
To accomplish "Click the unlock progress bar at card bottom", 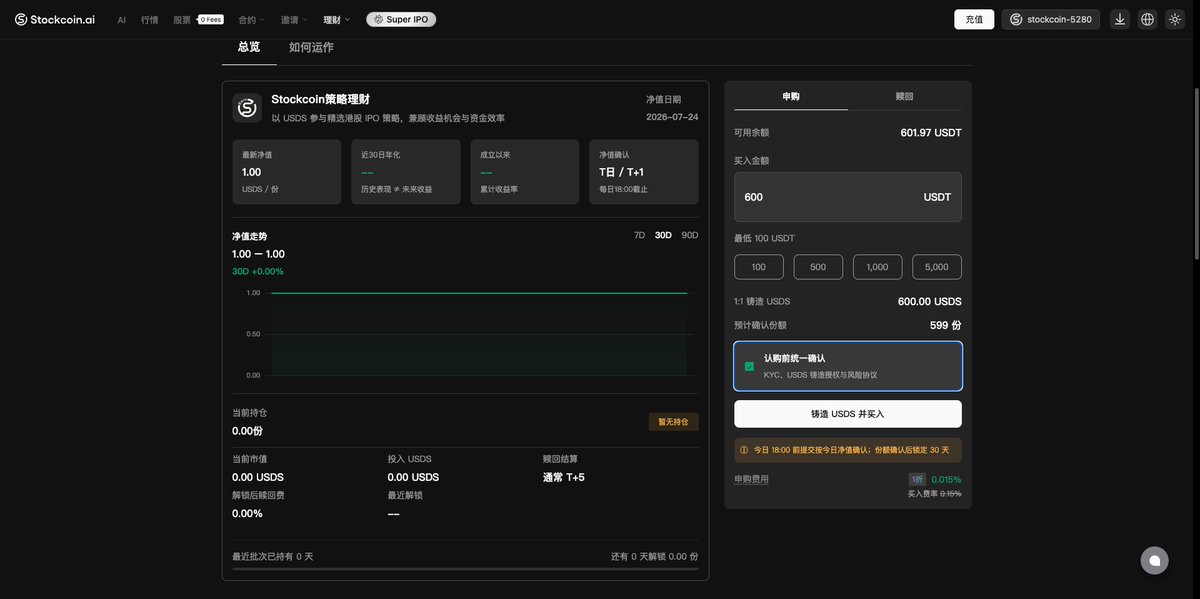I will [465, 569].
